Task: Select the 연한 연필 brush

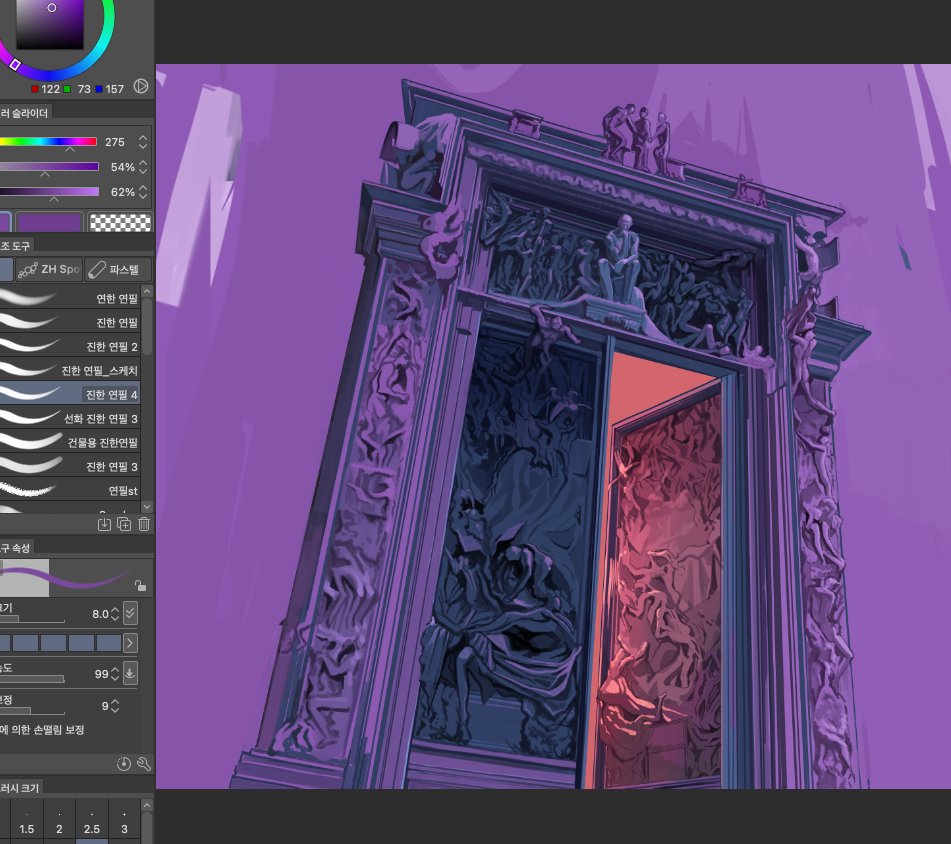Action: point(70,298)
